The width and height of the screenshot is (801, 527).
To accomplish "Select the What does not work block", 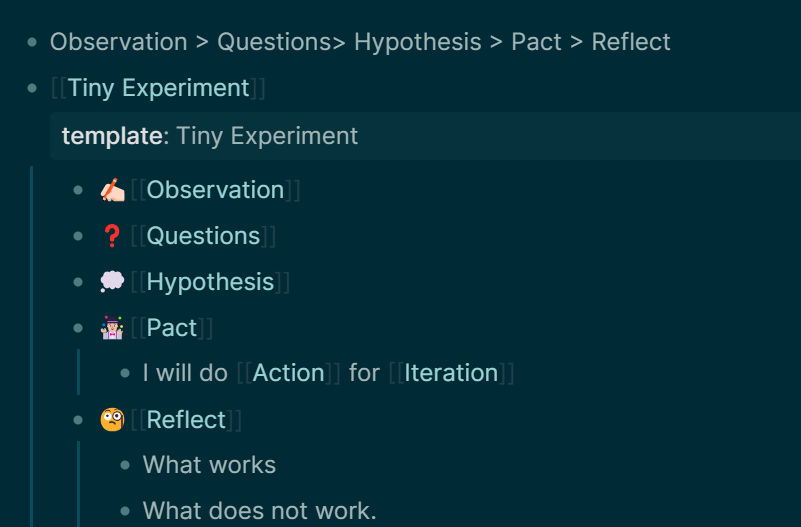I will (260, 511).
